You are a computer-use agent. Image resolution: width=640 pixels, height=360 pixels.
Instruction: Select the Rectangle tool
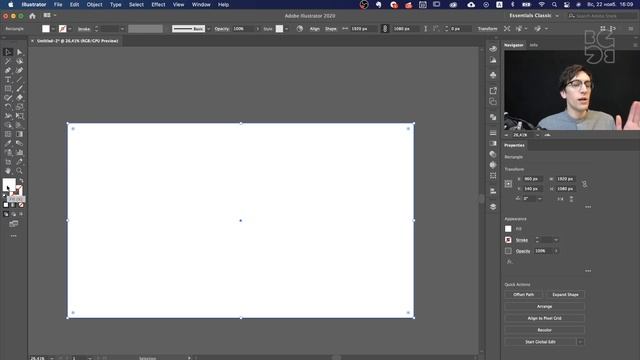8,89
